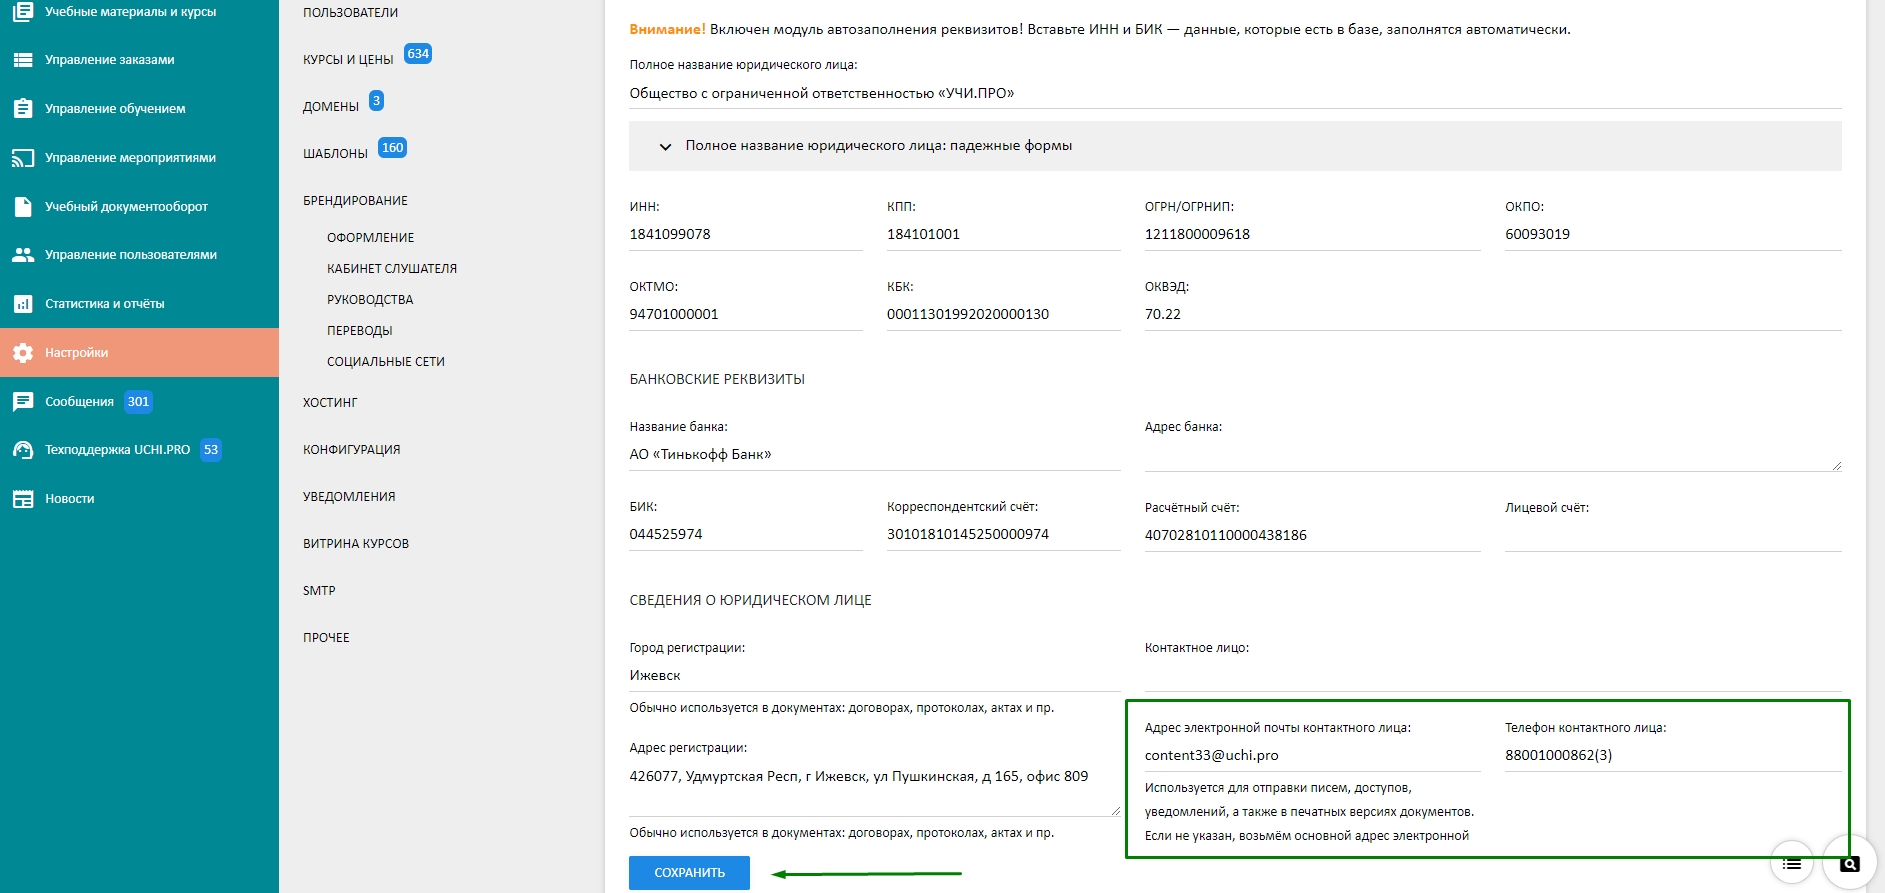Click the Учебные материалы и курсы sidebar icon

[23, 12]
